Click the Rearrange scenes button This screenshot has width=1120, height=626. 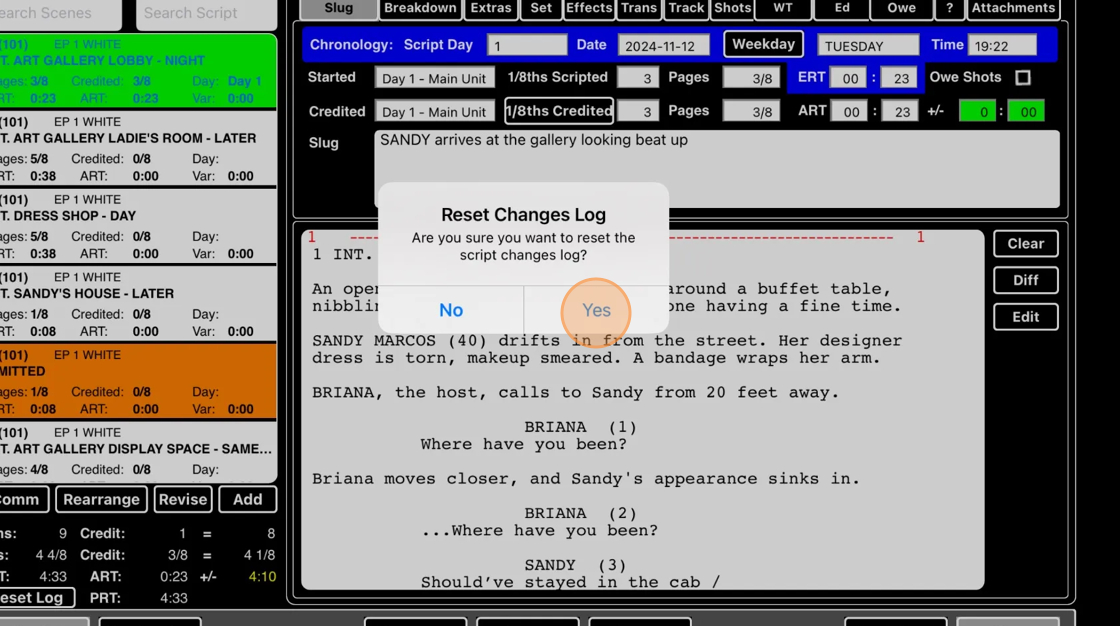pos(101,499)
